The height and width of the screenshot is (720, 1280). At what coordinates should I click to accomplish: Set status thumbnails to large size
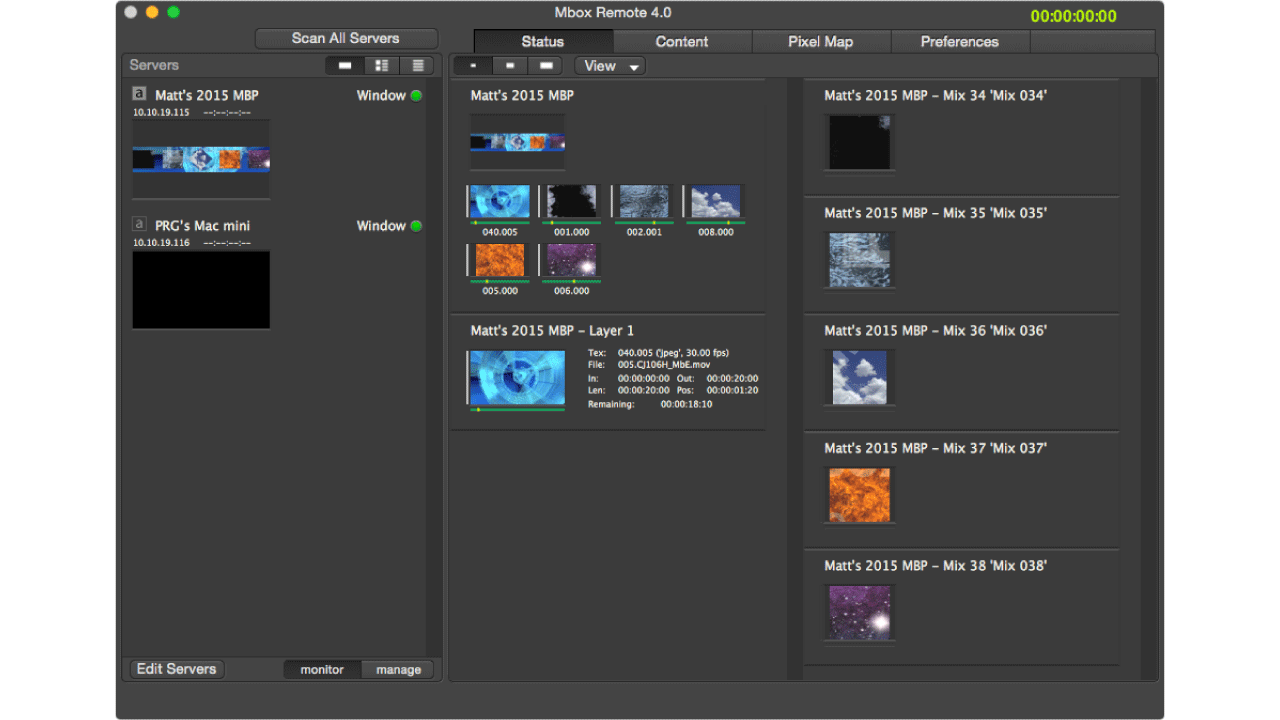click(x=545, y=66)
